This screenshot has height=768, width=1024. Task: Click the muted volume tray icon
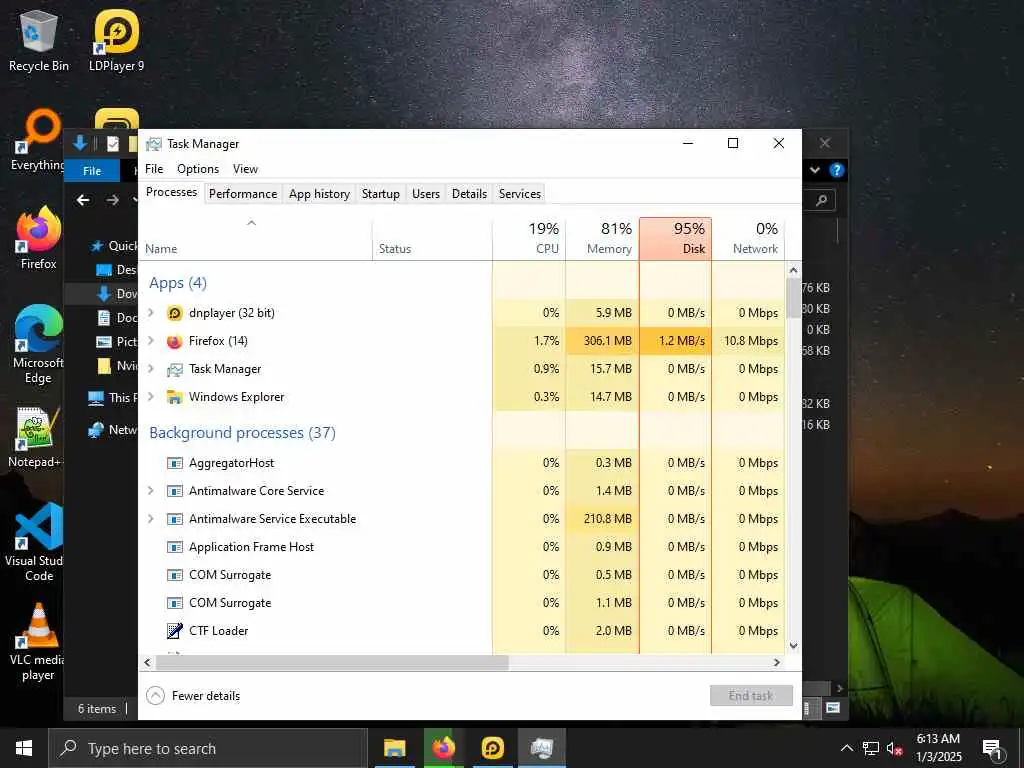pos(895,749)
